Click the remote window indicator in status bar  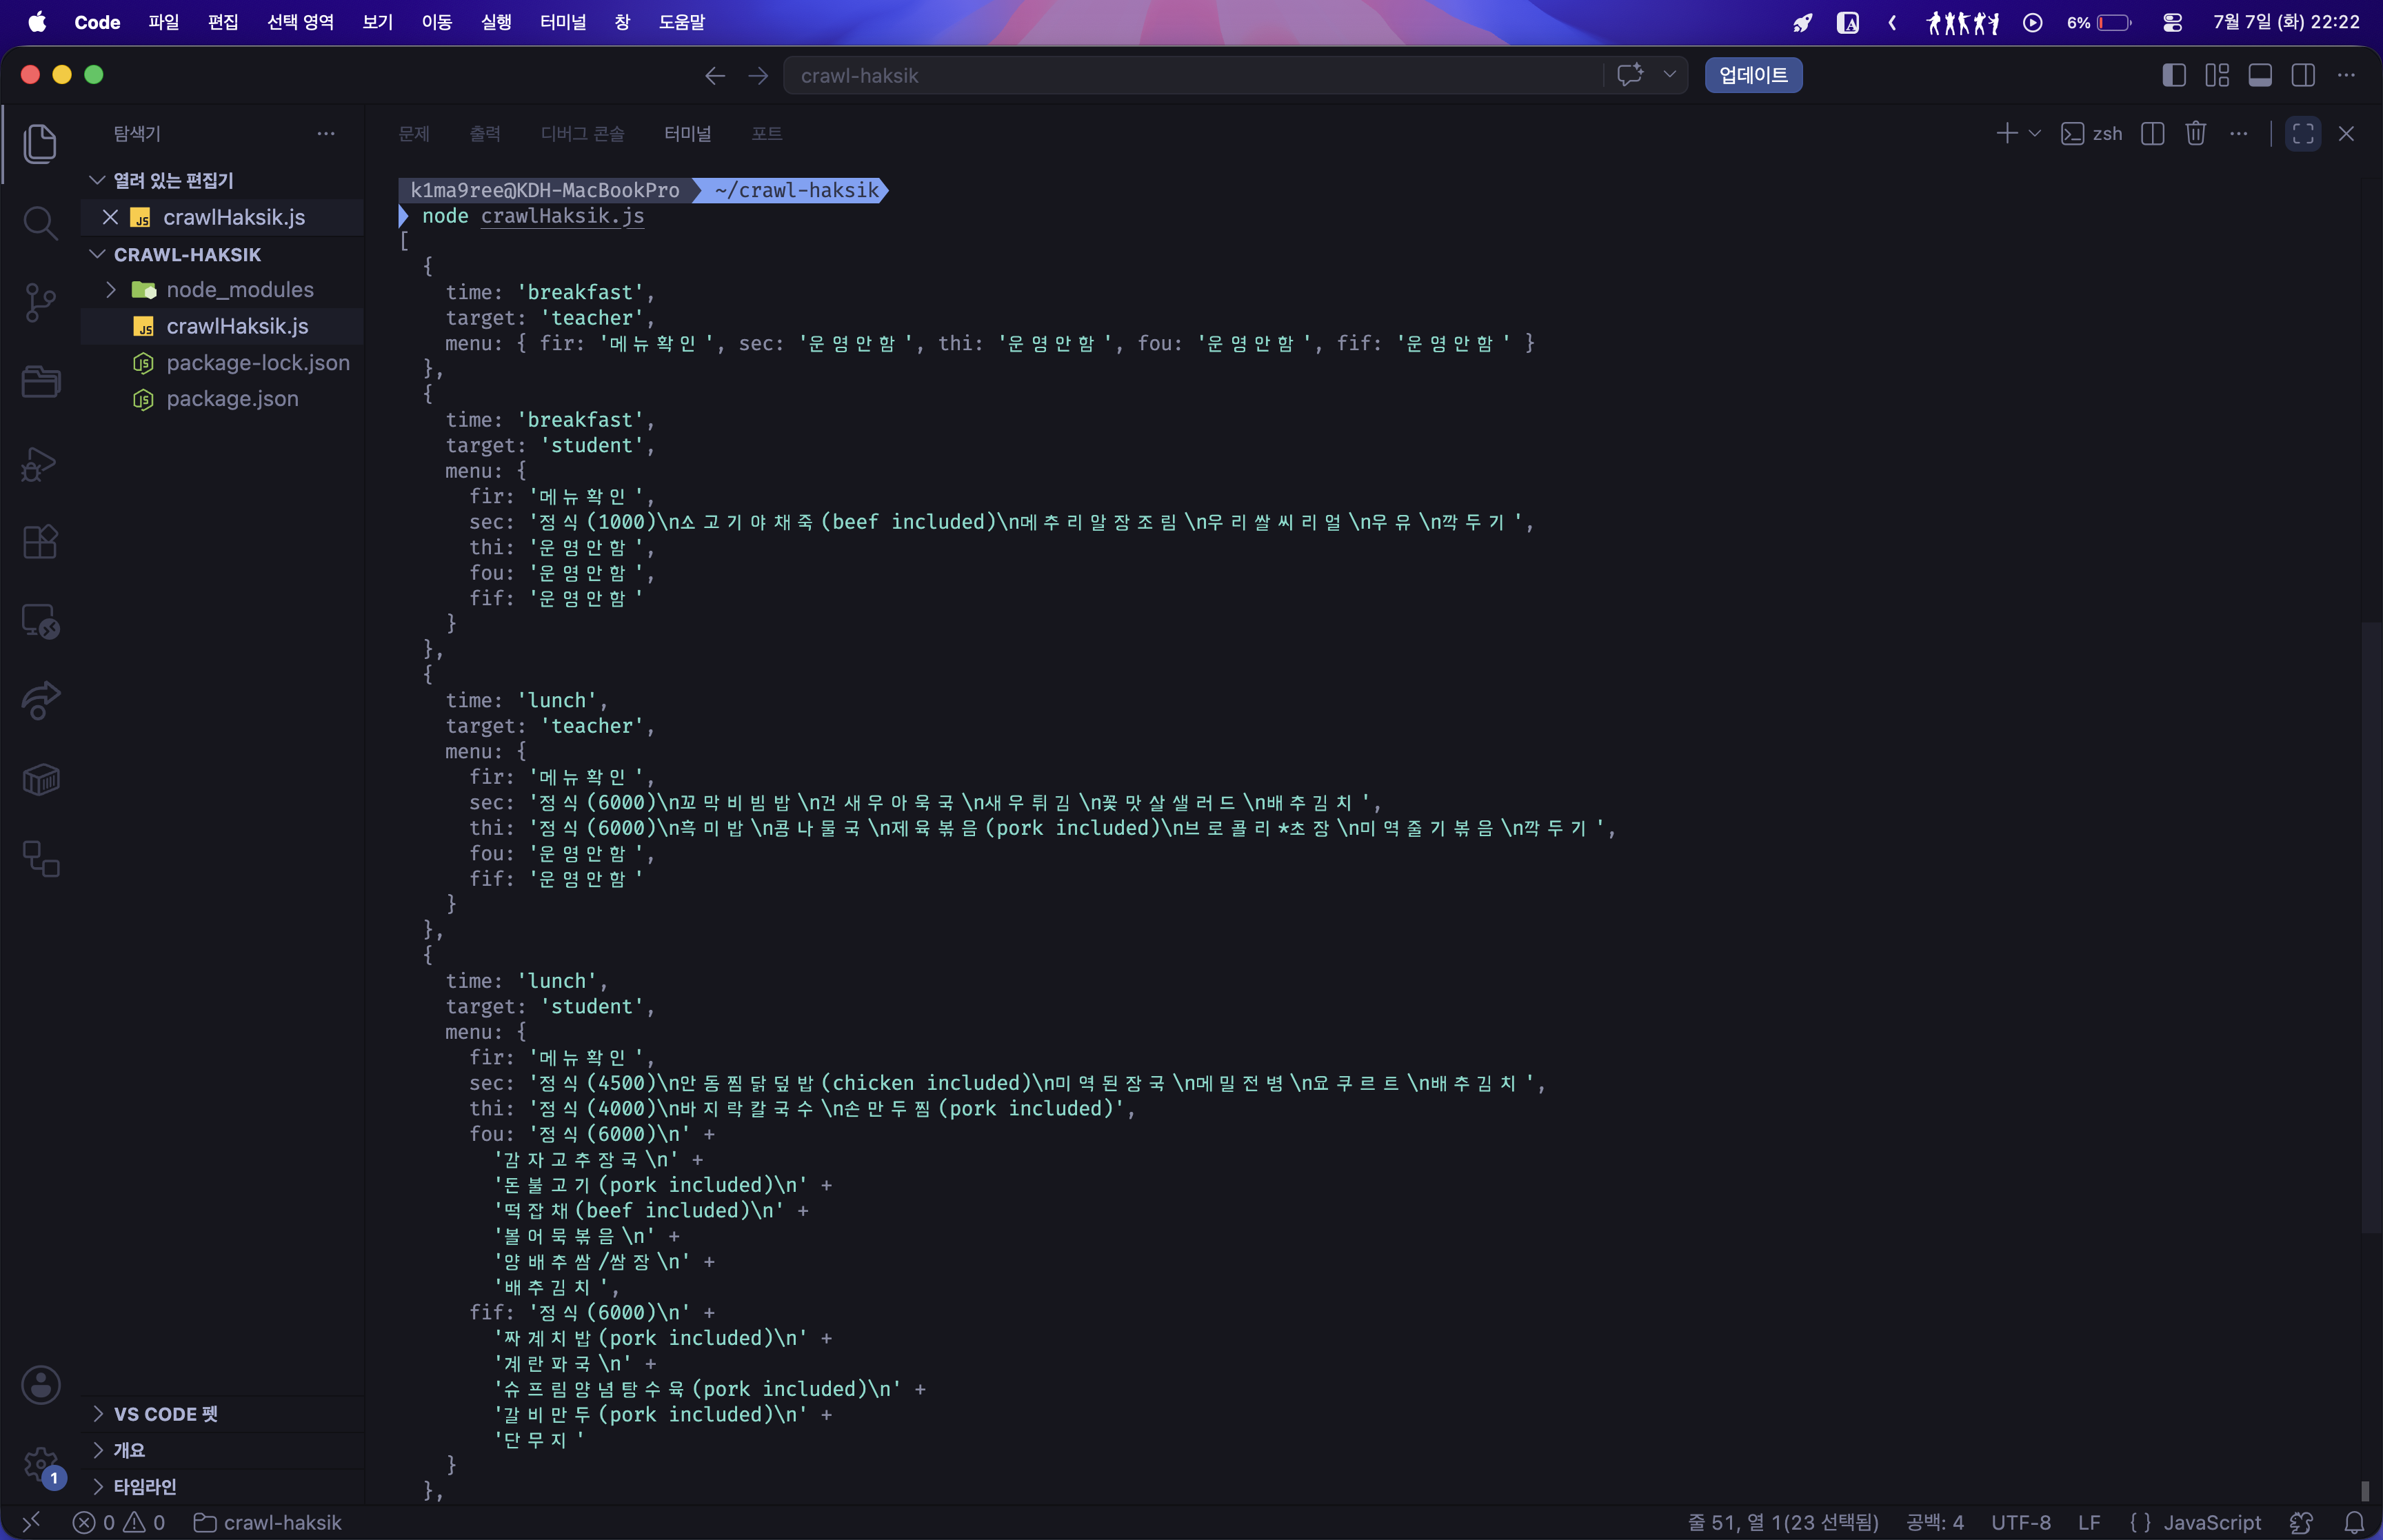point(31,1522)
